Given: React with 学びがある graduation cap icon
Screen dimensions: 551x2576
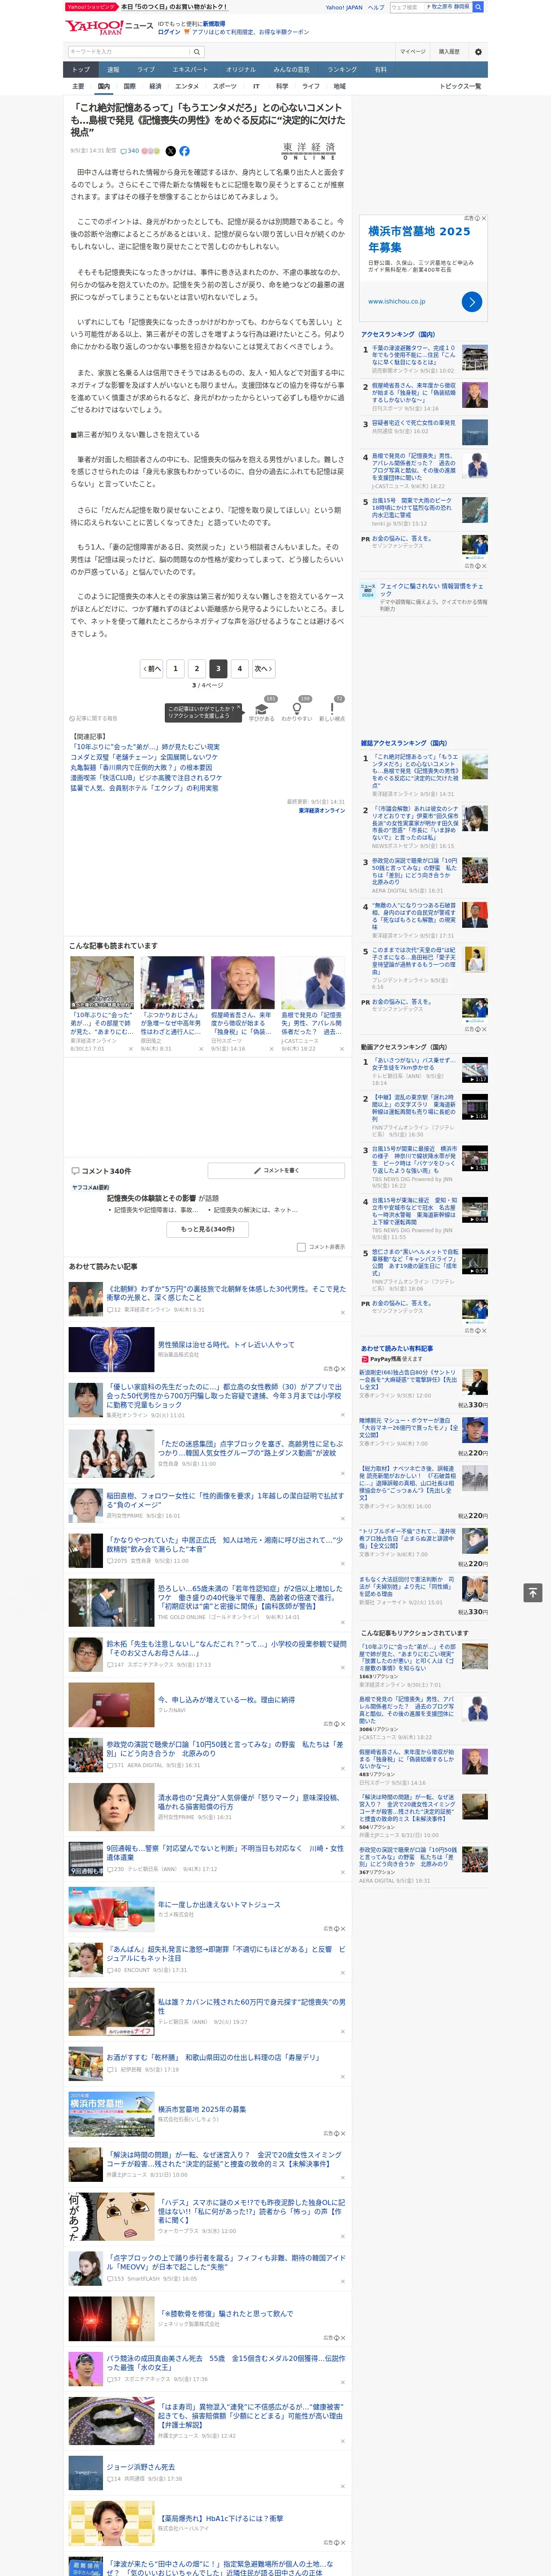Looking at the screenshot, I should coord(262,709).
